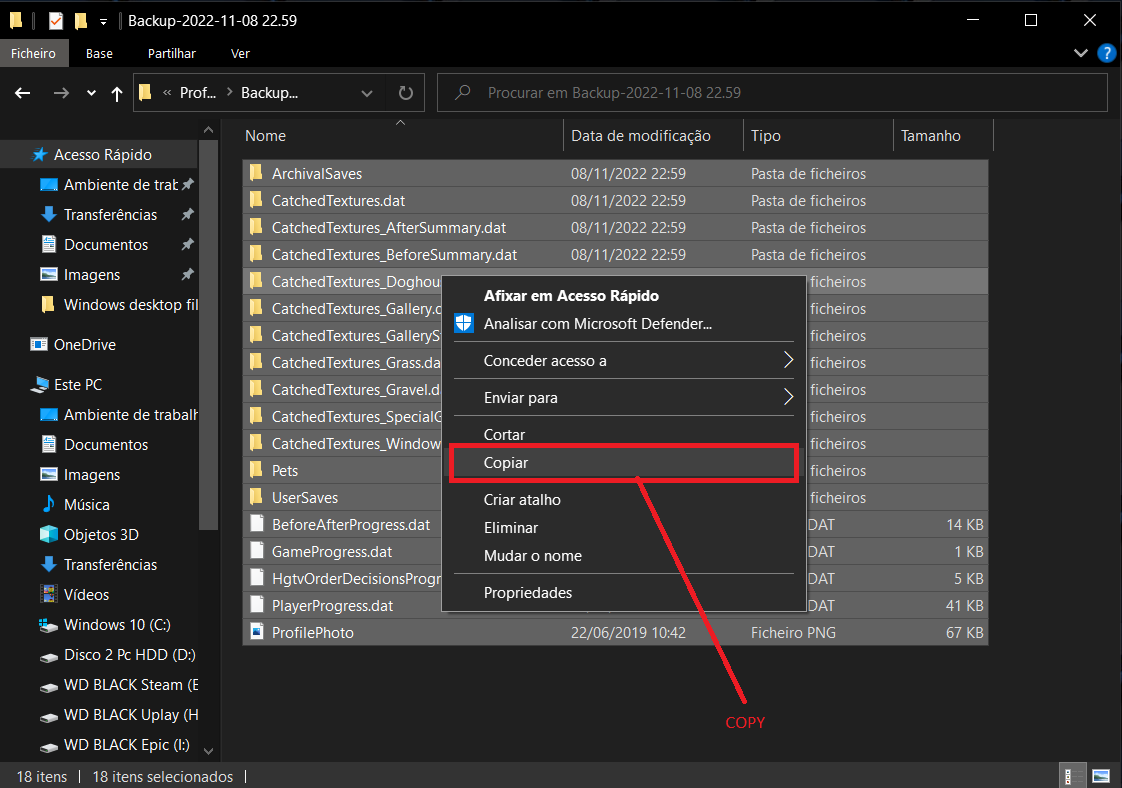The width and height of the screenshot is (1122, 788).
Task: Click the ProfilePhoto PNG file icon
Action: pyautogui.click(x=257, y=632)
